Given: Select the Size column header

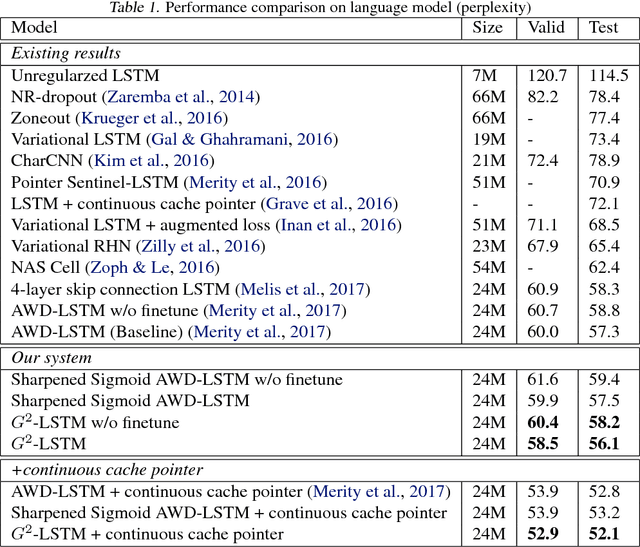Looking at the screenshot, I should click(488, 29).
